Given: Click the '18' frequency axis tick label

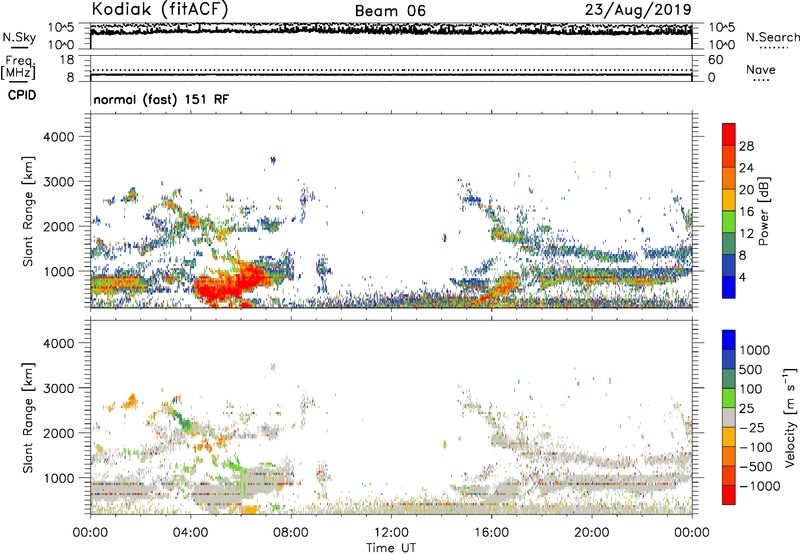Looking at the screenshot, I should pyautogui.click(x=67, y=60).
